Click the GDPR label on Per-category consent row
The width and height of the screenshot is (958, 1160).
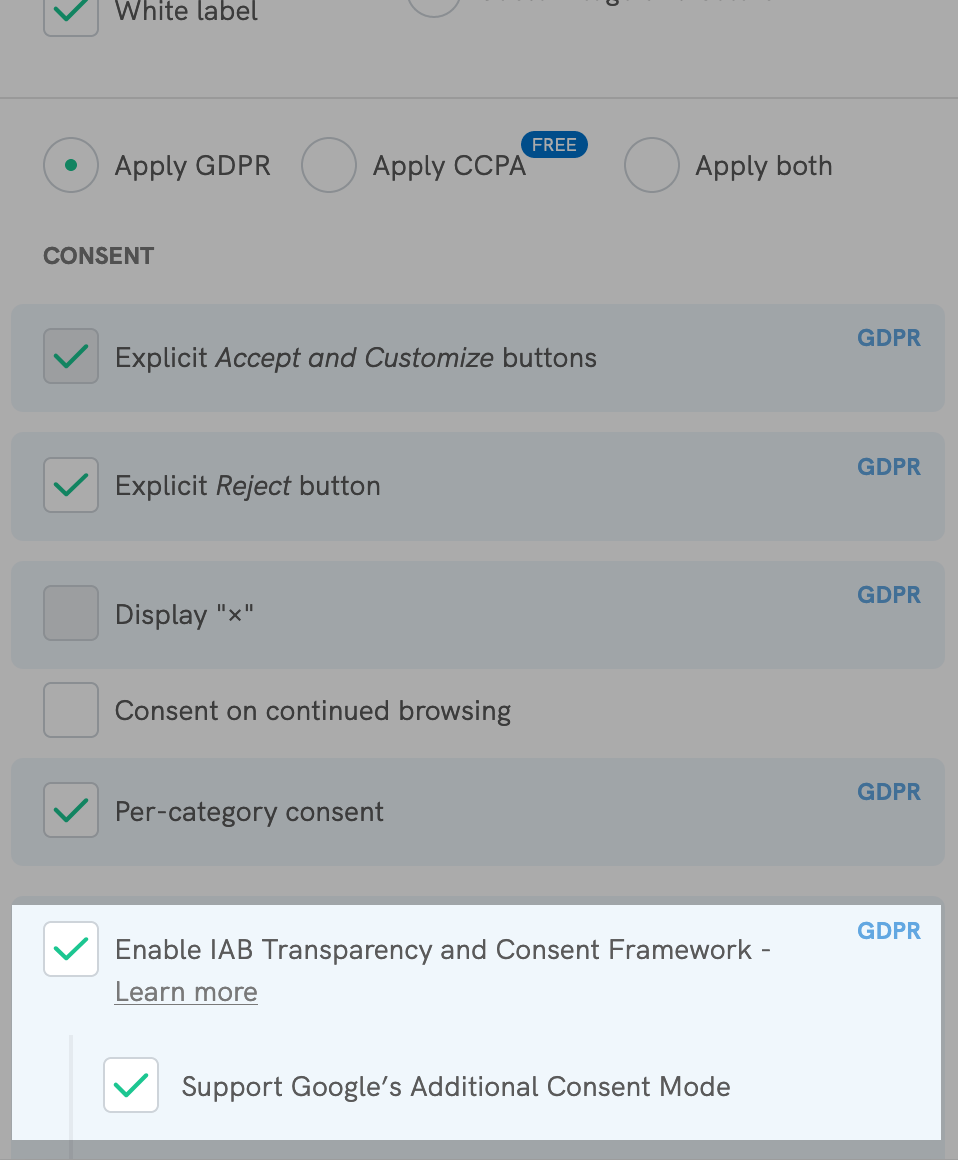point(888,791)
